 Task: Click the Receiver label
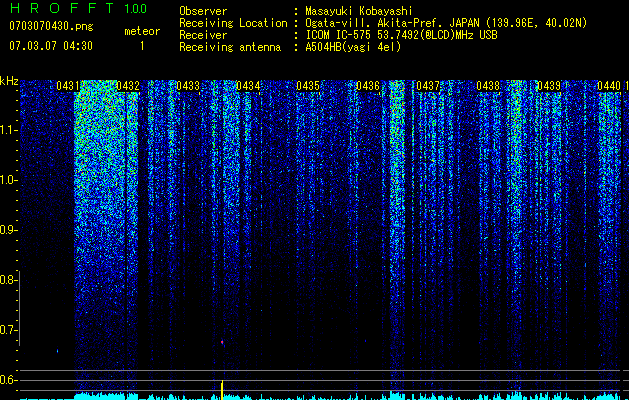(203, 35)
